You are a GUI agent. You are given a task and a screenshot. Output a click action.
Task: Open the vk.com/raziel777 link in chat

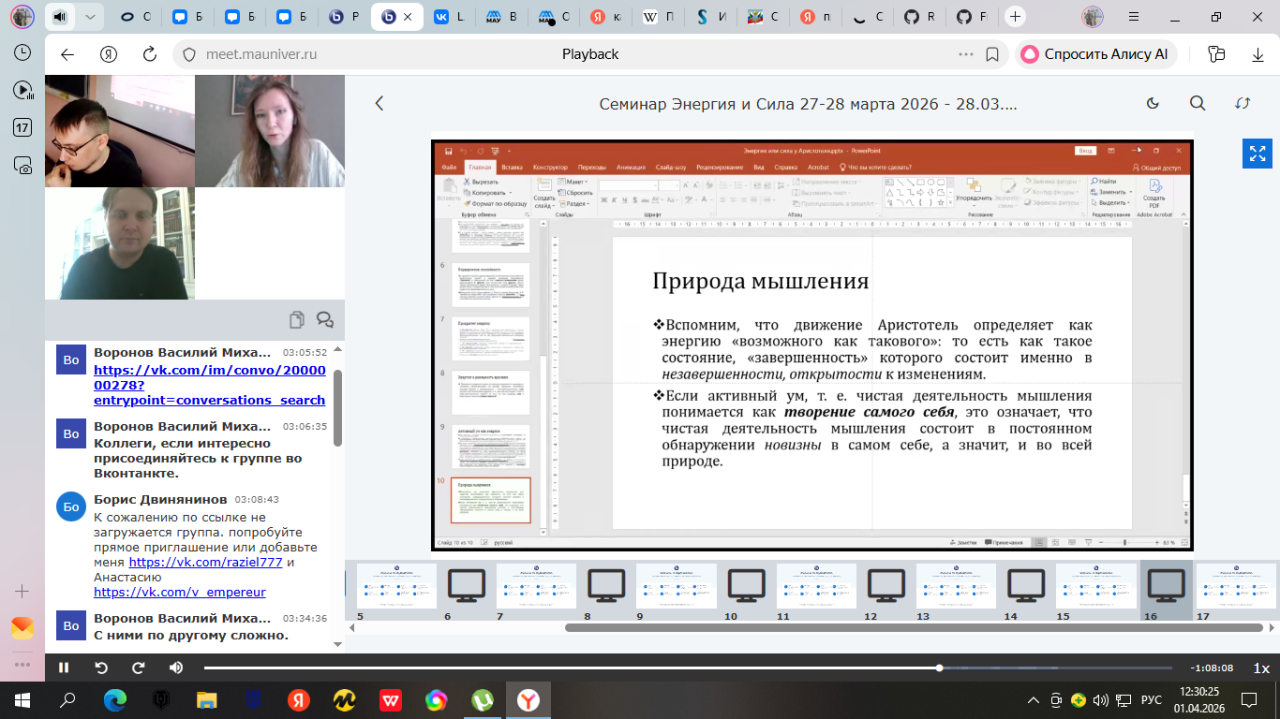tap(205, 562)
